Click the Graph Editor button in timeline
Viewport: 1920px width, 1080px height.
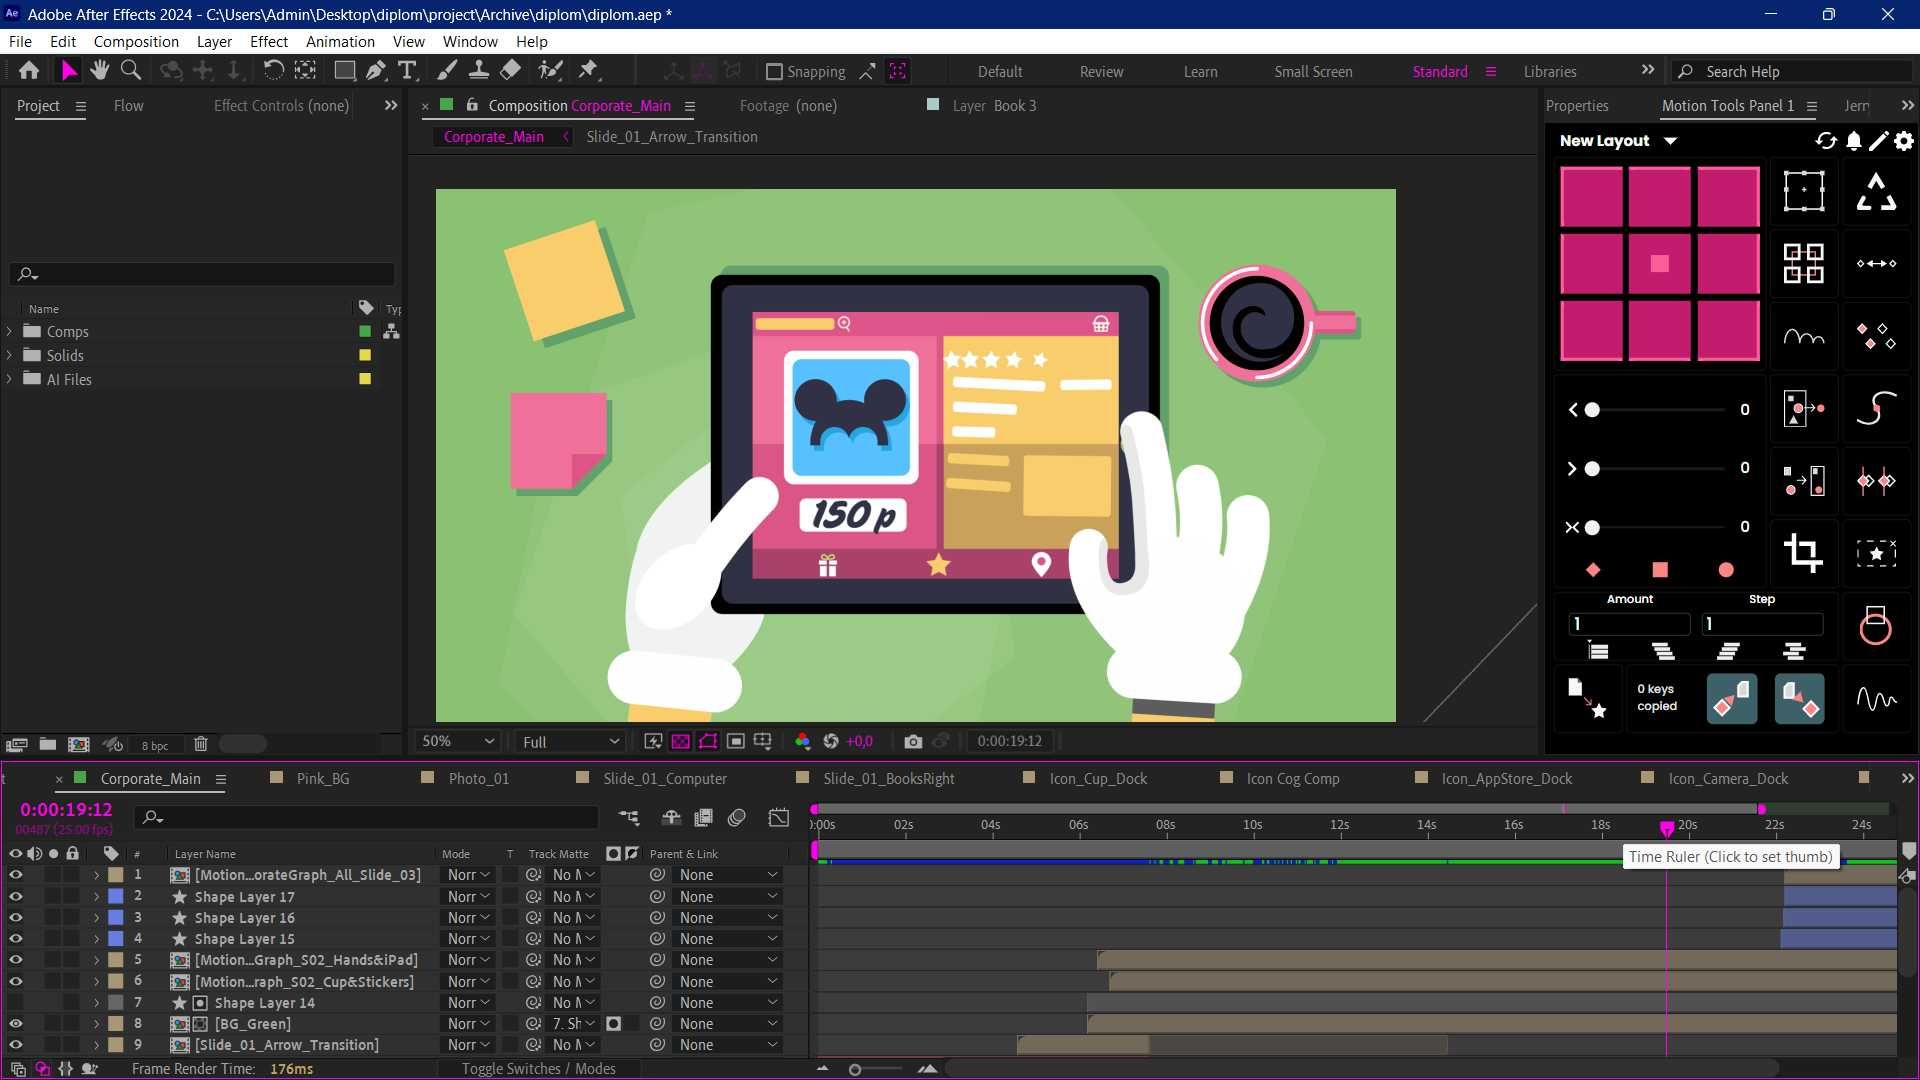pos(778,818)
